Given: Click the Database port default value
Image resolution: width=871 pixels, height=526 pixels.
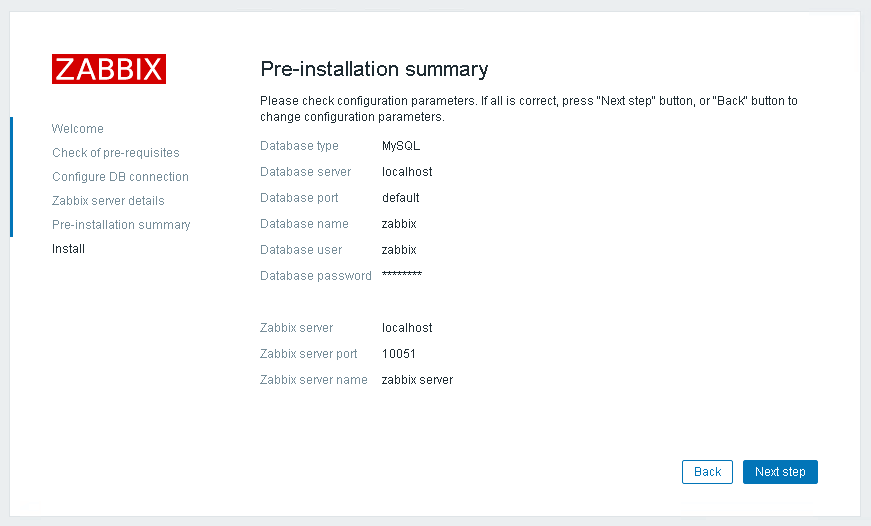Looking at the screenshot, I should coord(400,198).
